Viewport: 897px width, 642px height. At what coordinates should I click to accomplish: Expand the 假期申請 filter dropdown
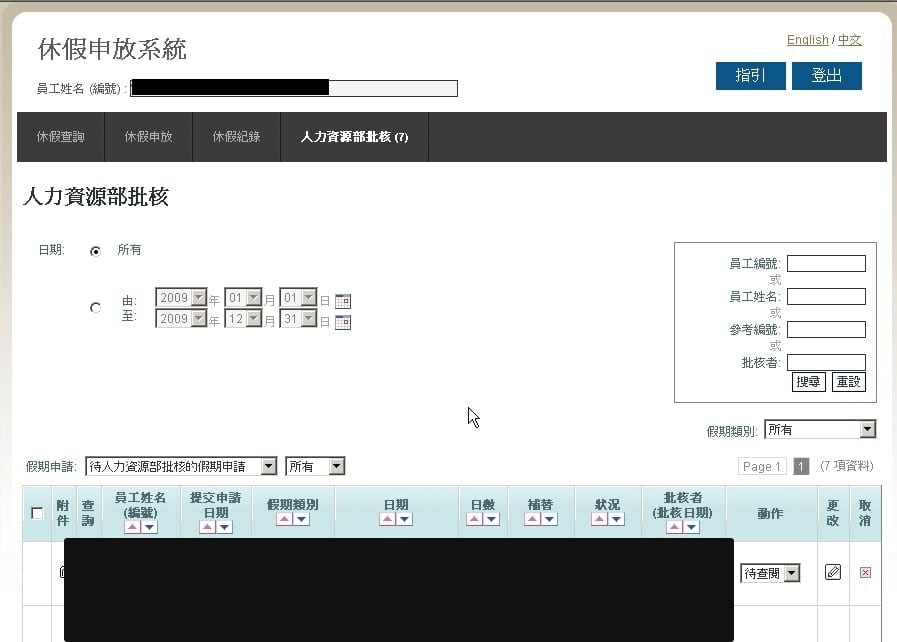pos(181,466)
